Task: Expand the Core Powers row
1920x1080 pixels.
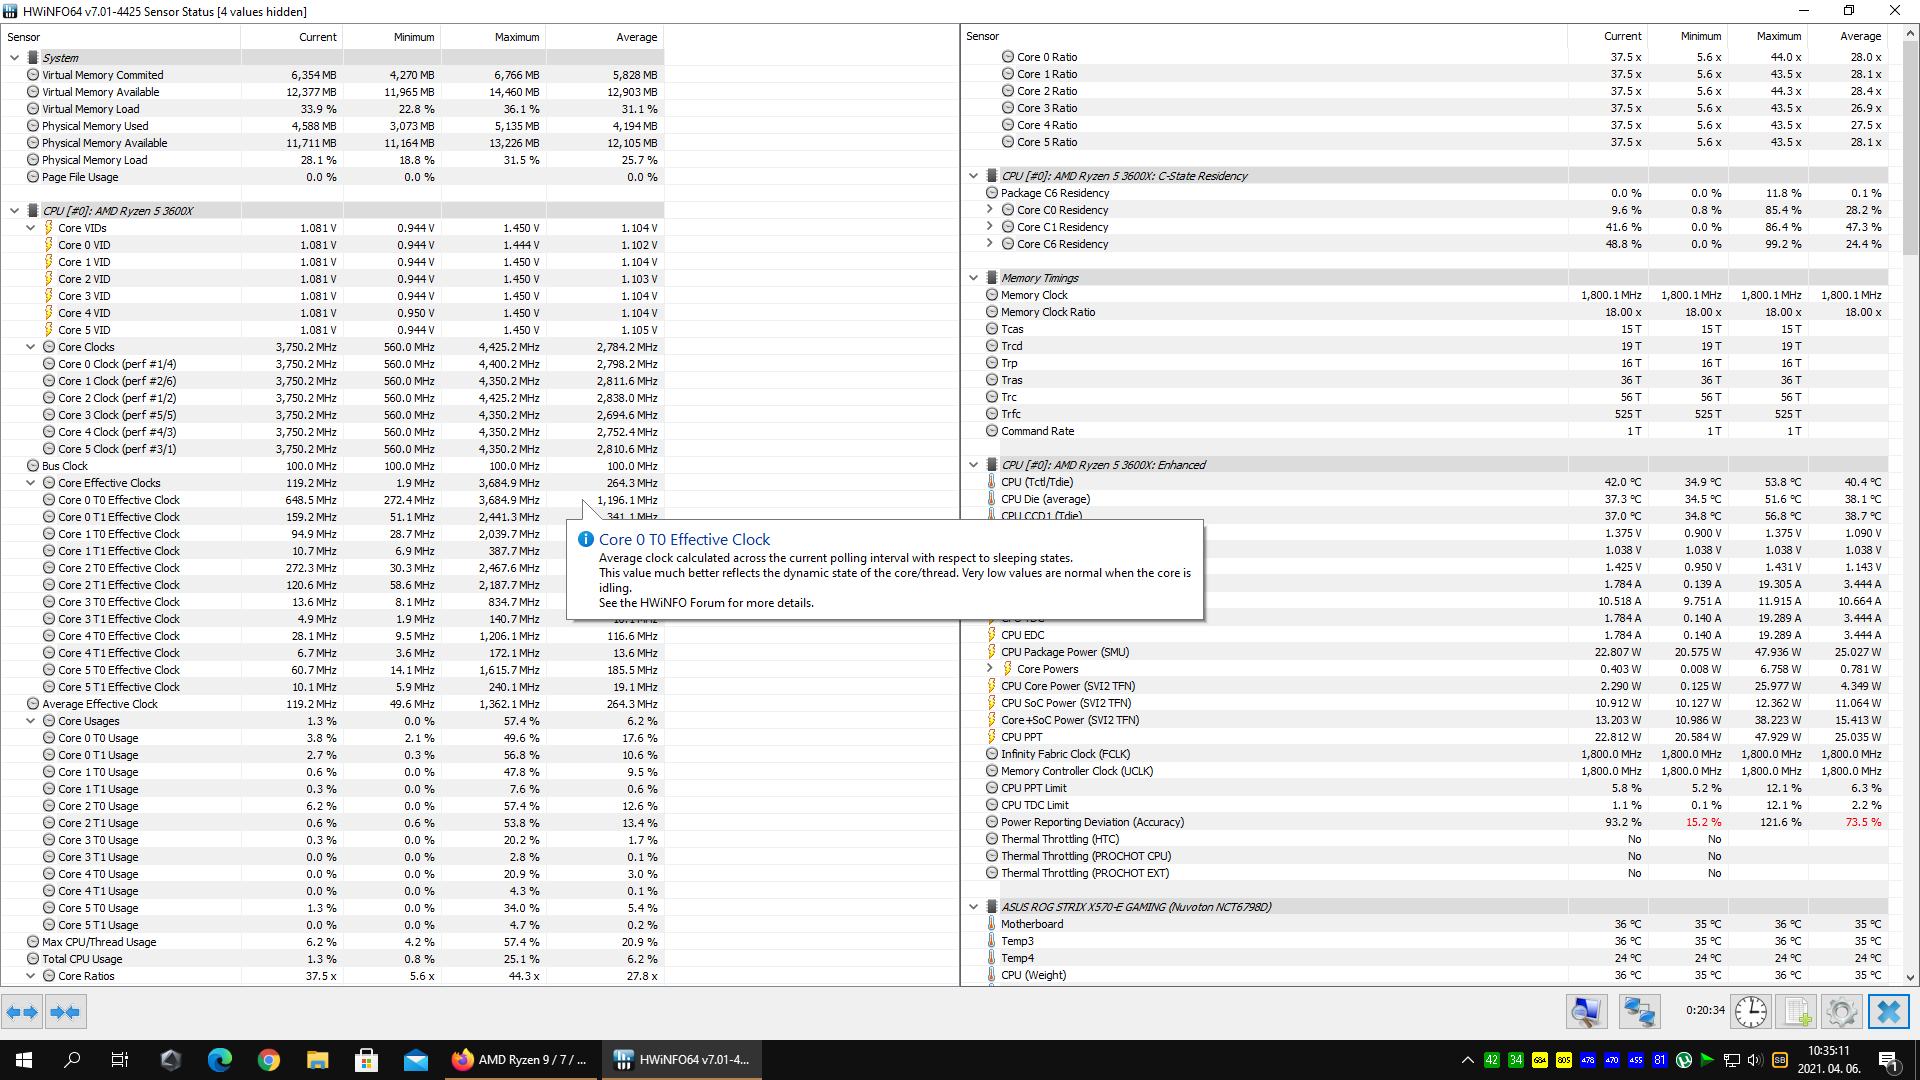Action: [x=990, y=669]
